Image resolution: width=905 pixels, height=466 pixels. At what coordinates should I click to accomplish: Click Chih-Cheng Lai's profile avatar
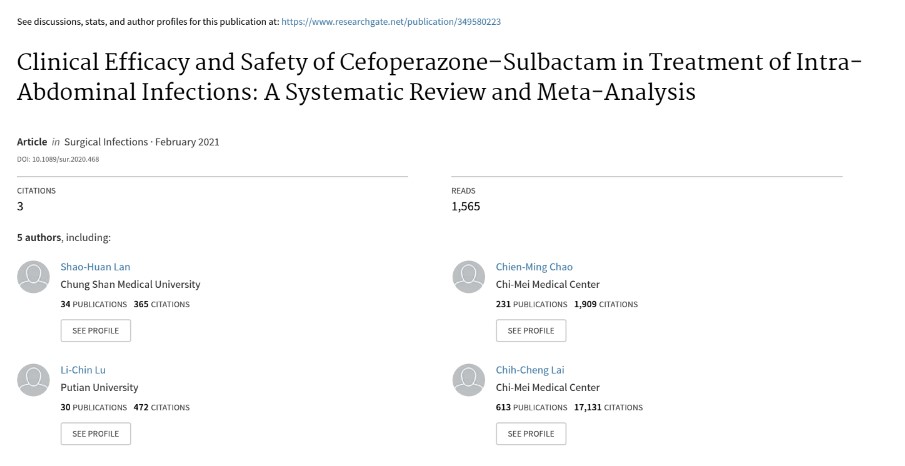[469, 380]
